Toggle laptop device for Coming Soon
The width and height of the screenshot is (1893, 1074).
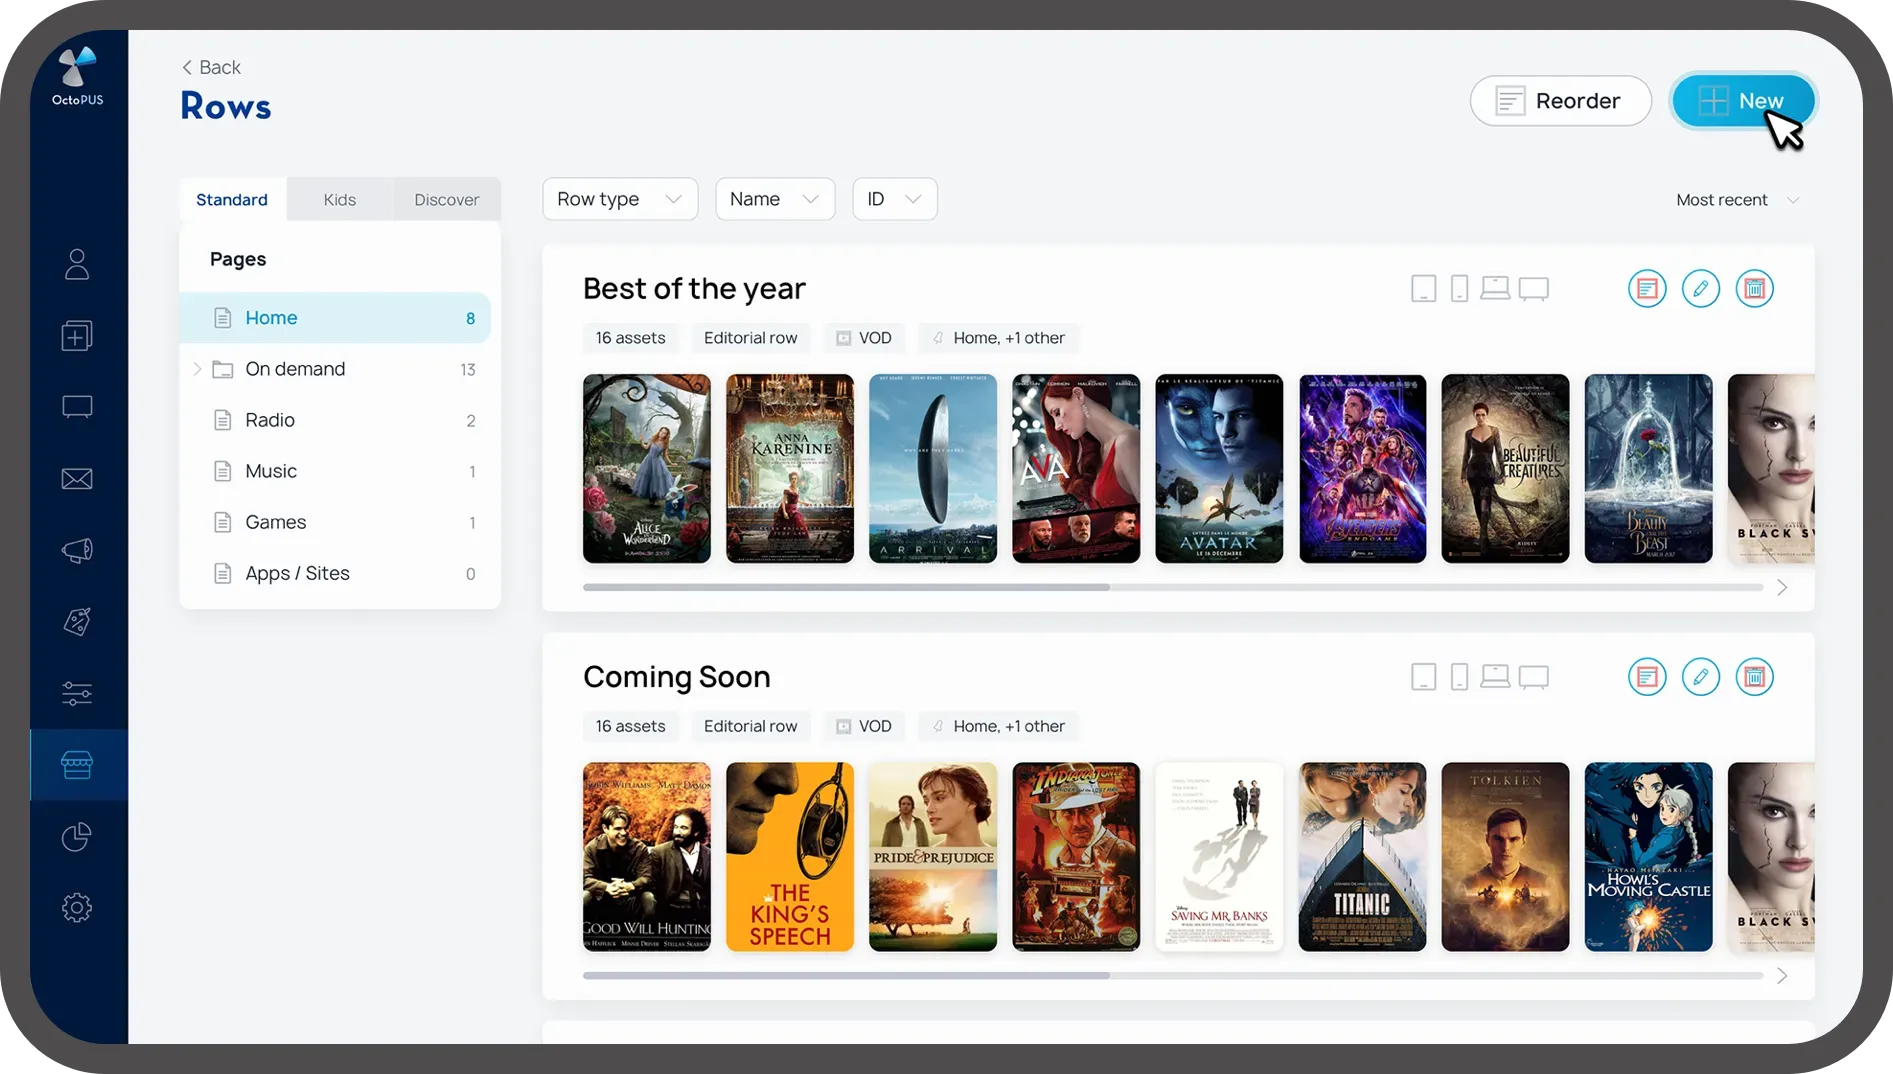1495,676
